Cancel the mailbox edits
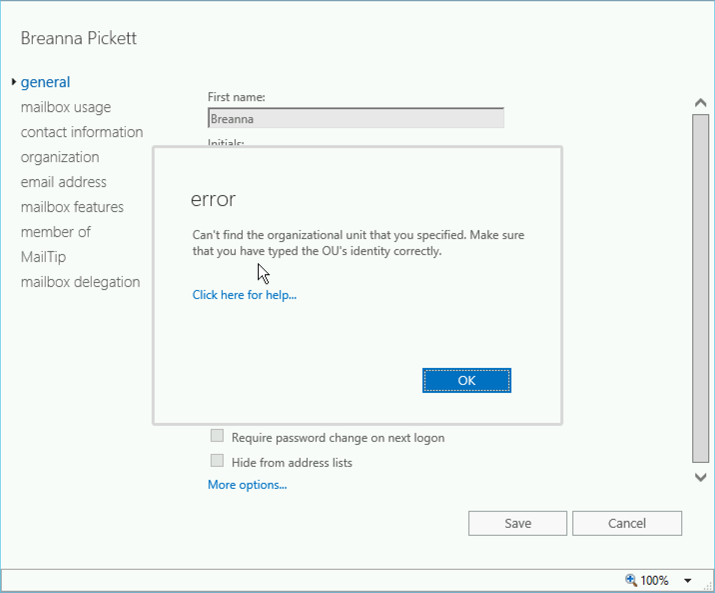Screen dimensions: 715x593 click(x=627, y=523)
